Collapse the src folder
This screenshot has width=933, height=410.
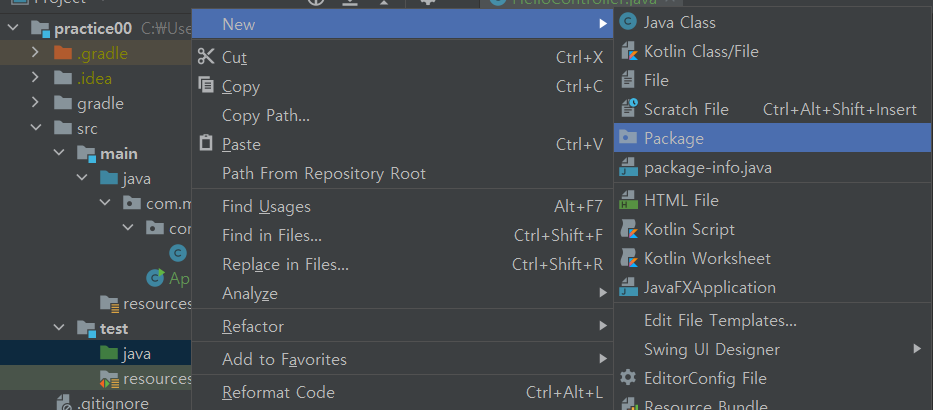[x=36, y=128]
